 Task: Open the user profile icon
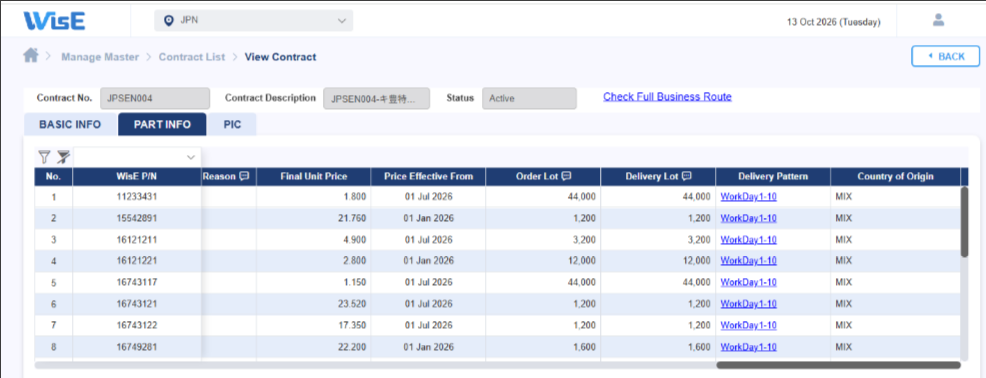(x=938, y=20)
